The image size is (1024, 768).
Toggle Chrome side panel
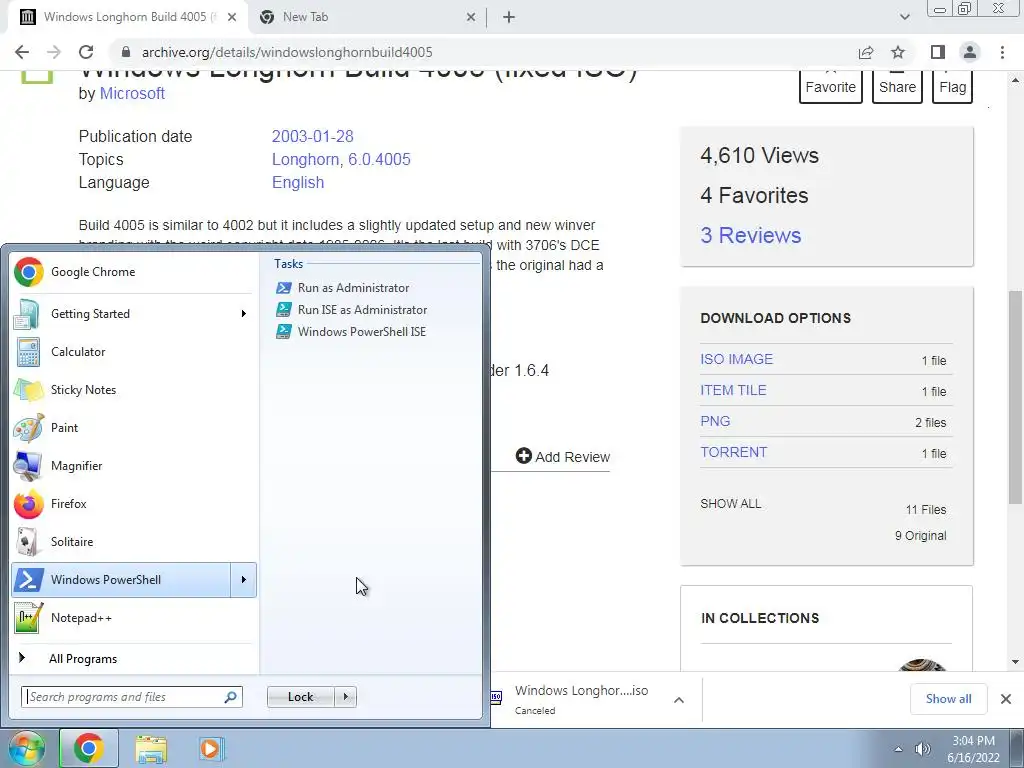938,52
